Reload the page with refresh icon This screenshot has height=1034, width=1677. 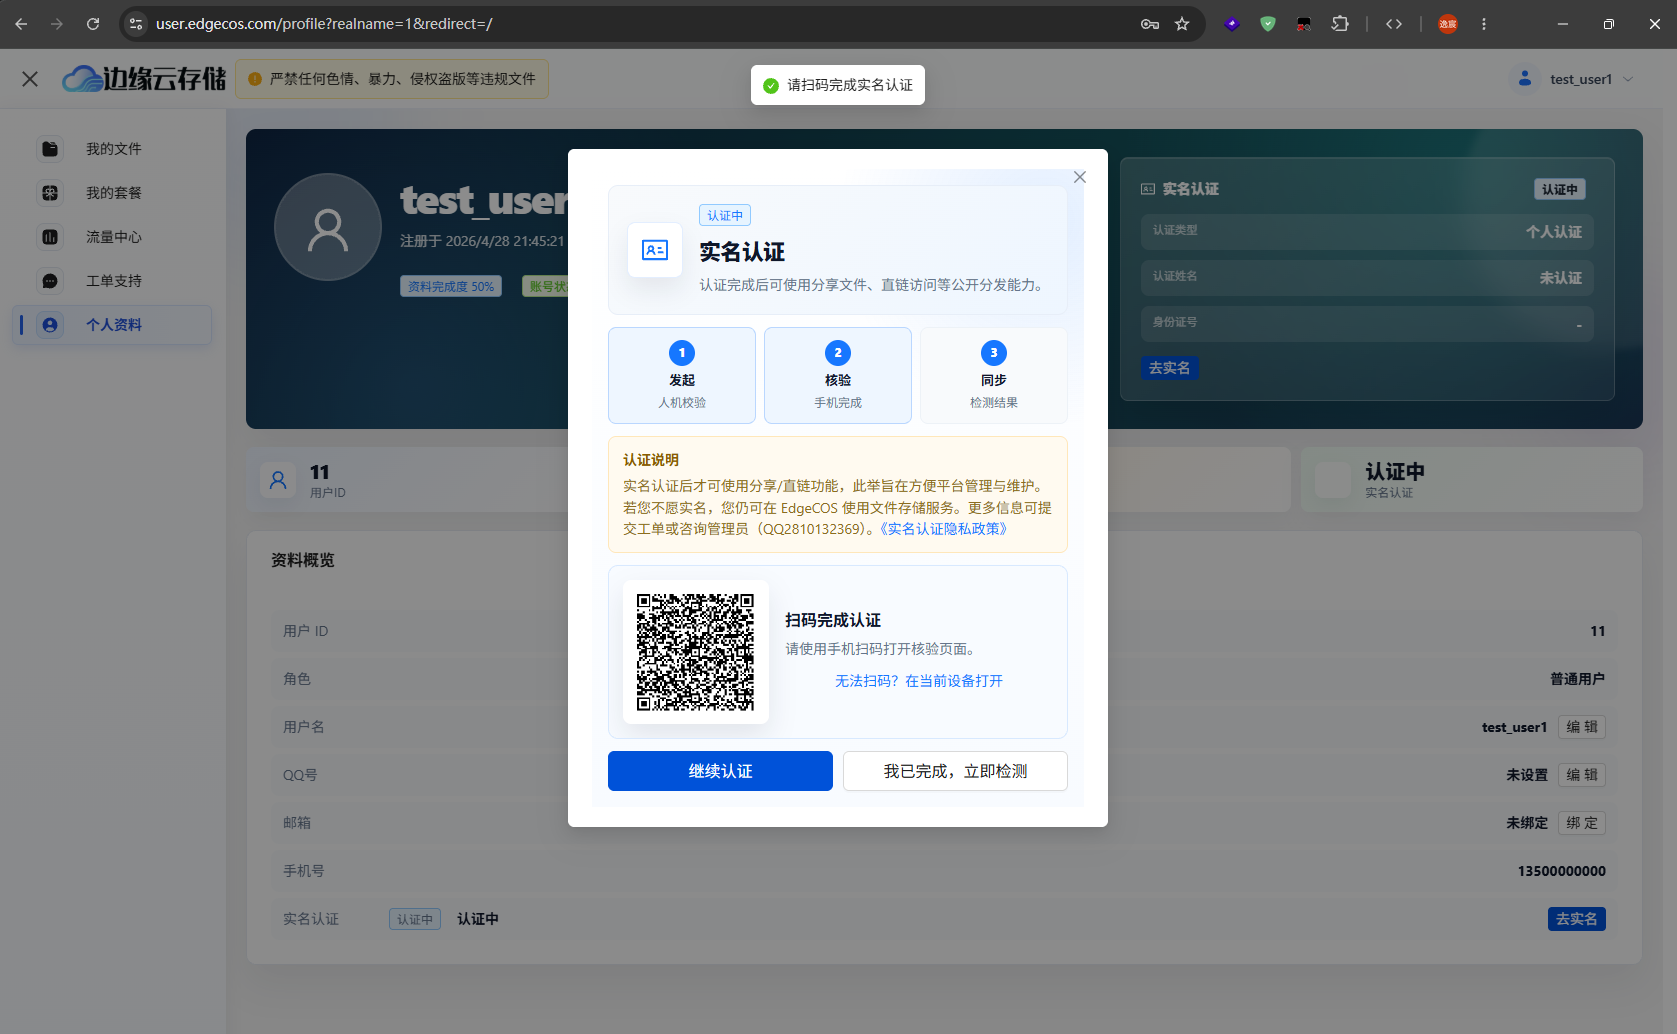pos(93,24)
